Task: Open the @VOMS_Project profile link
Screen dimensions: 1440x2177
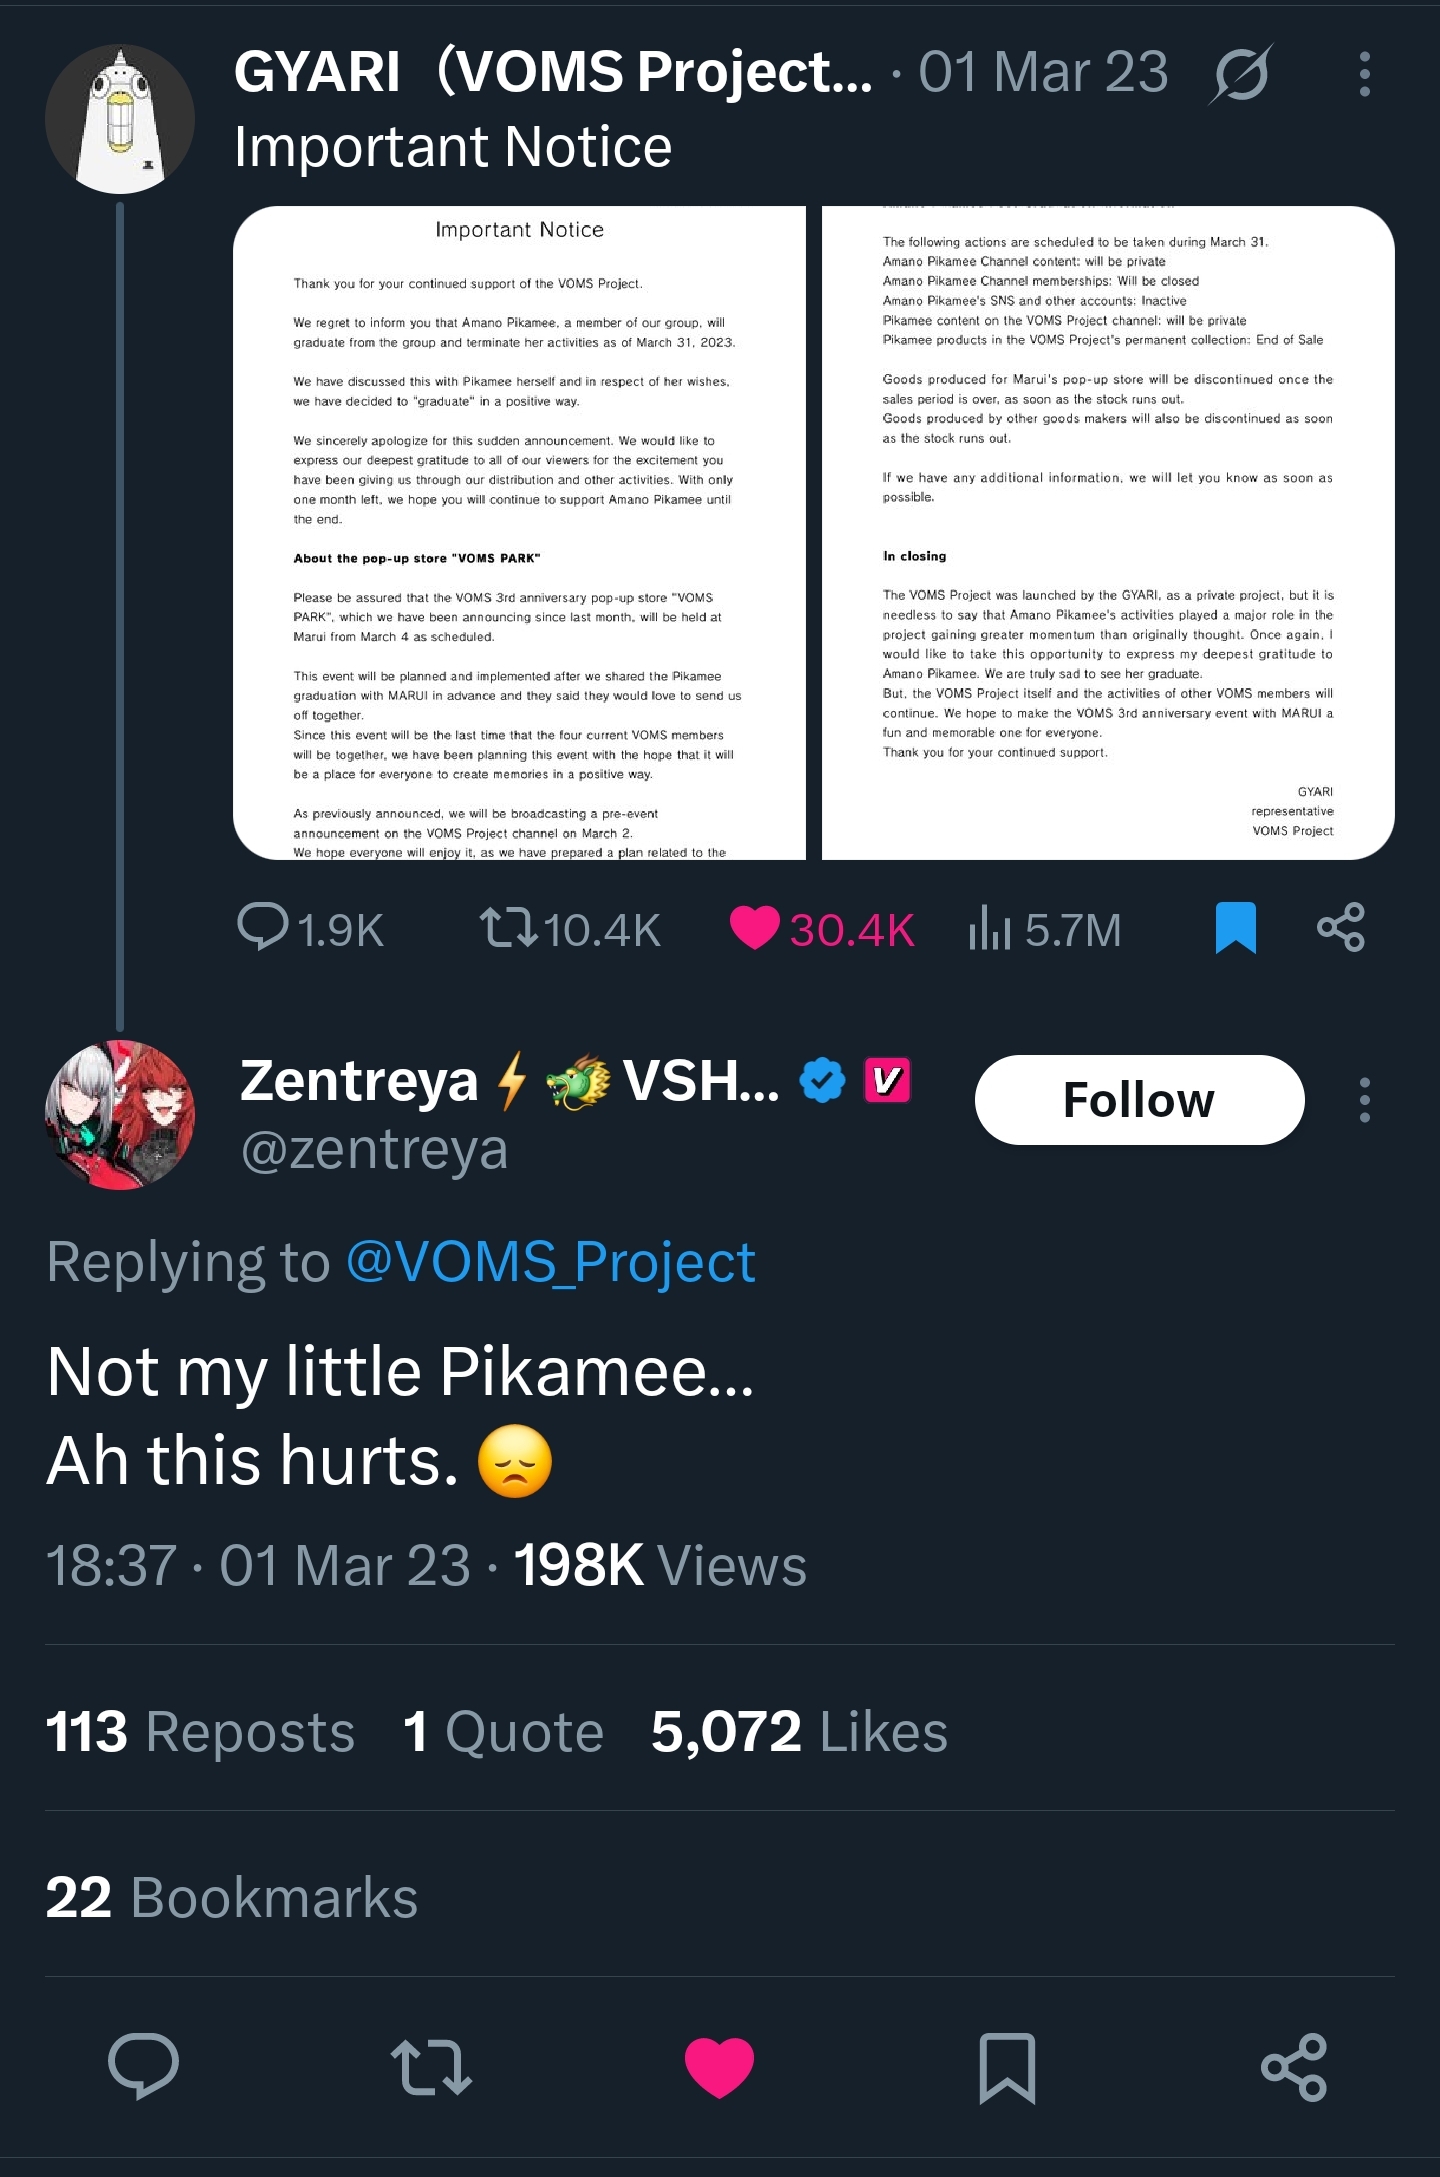Action: tap(550, 1262)
